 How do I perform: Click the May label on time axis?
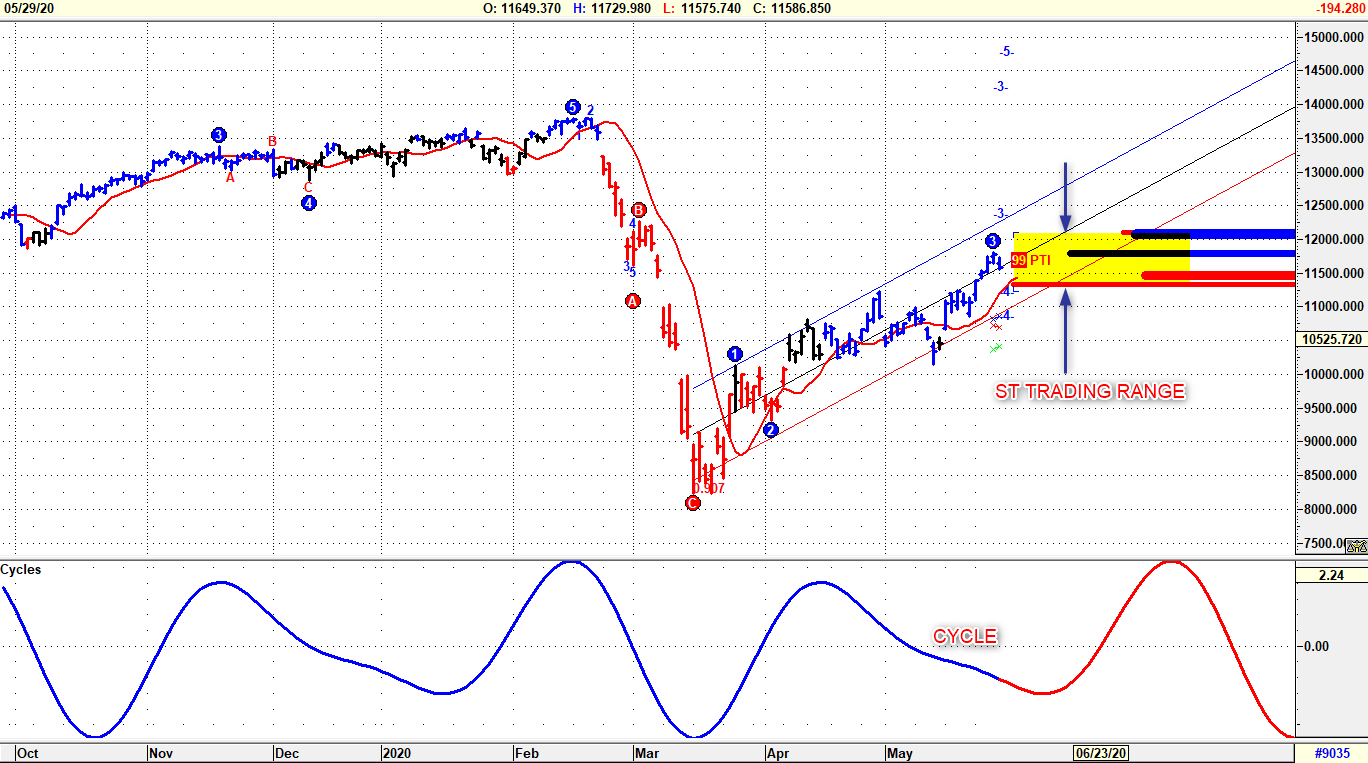click(901, 753)
